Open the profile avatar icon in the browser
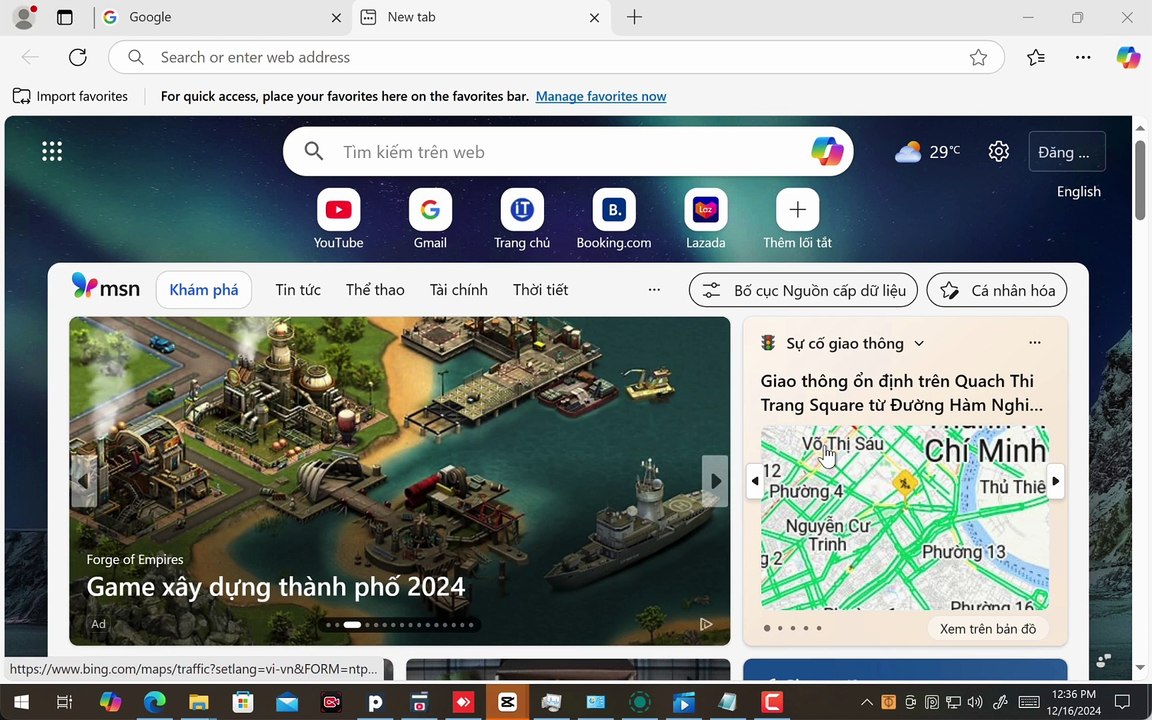Screen dimensions: 1152x720 pyautogui.click(x=24, y=17)
